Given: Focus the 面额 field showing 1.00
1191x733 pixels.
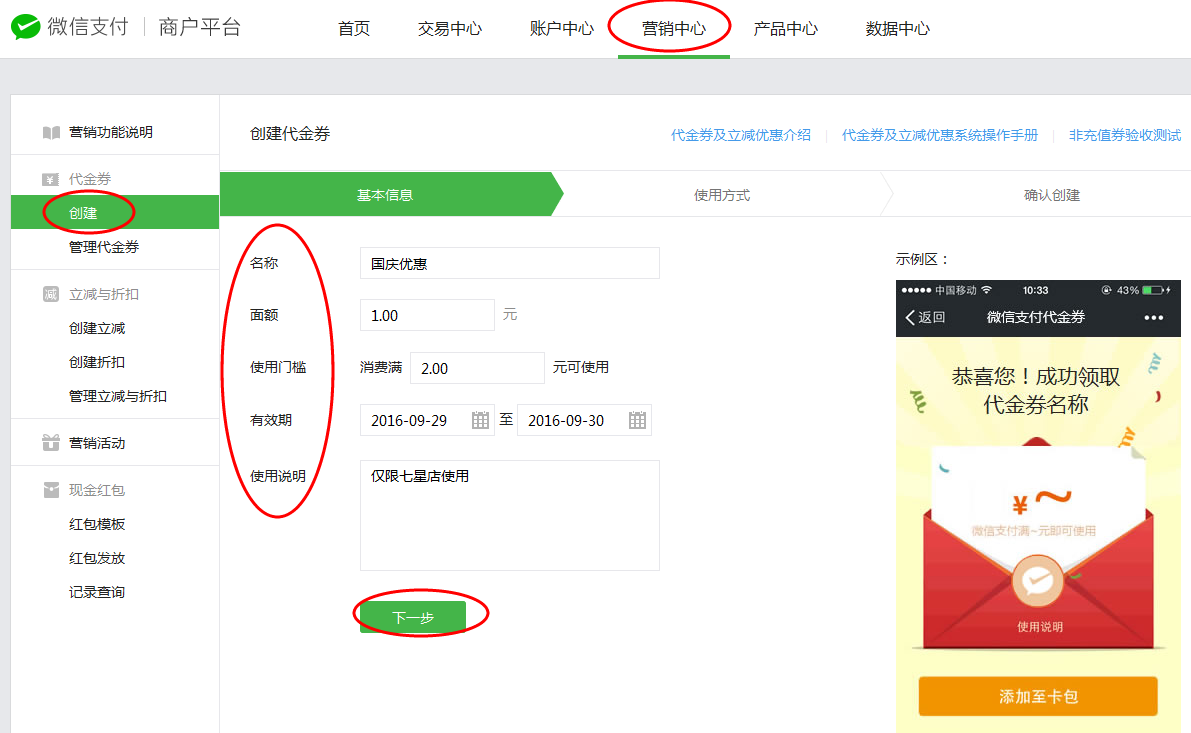Looking at the screenshot, I should click(x=427, y=315).
